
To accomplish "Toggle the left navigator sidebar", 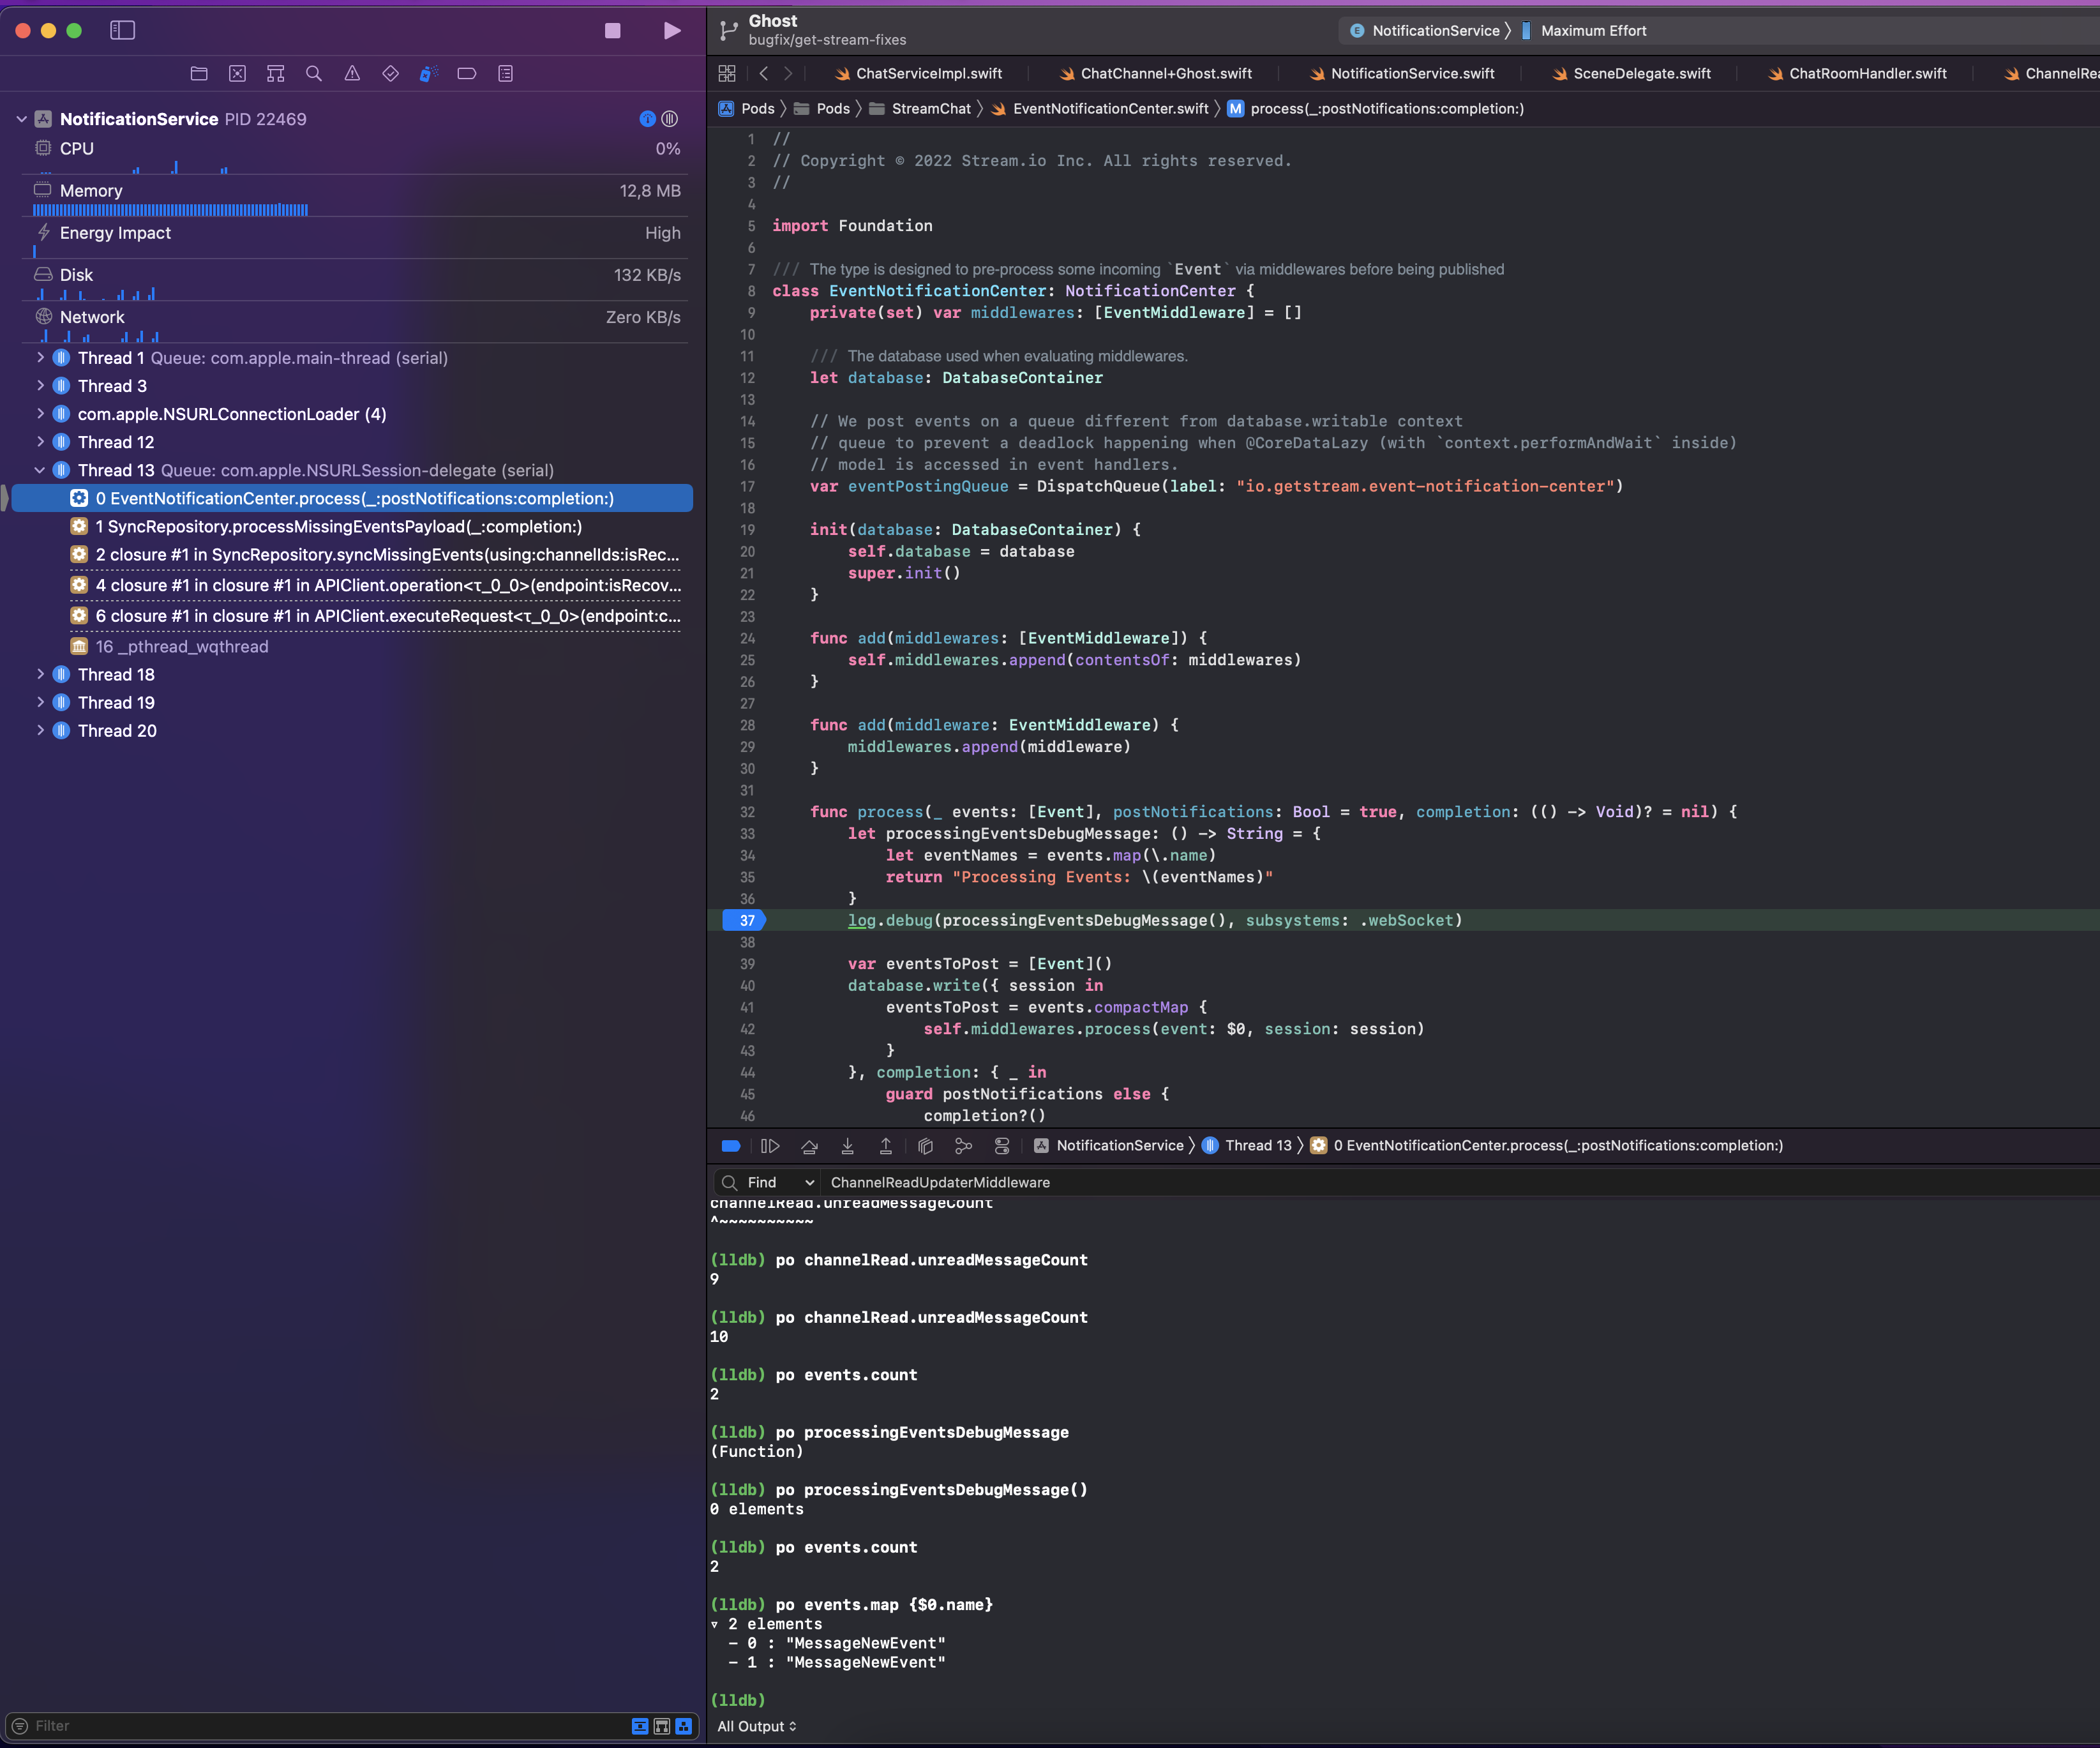I will pos(122,31).
